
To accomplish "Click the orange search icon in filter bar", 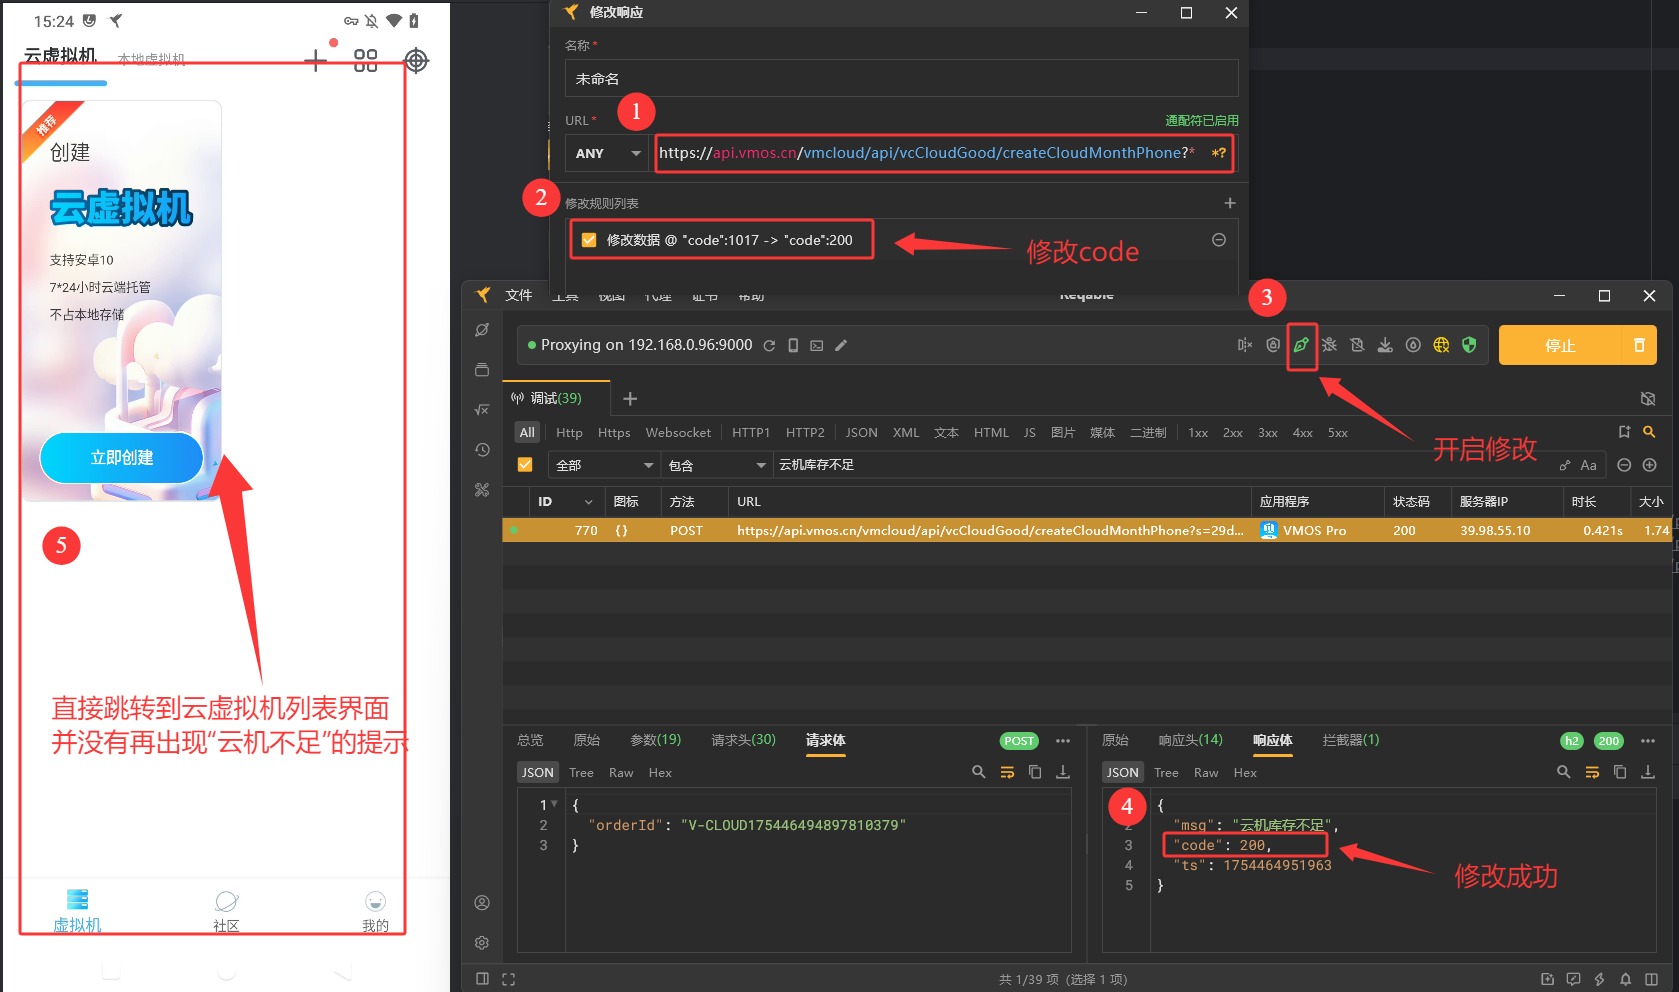I will click(1649, 432).
